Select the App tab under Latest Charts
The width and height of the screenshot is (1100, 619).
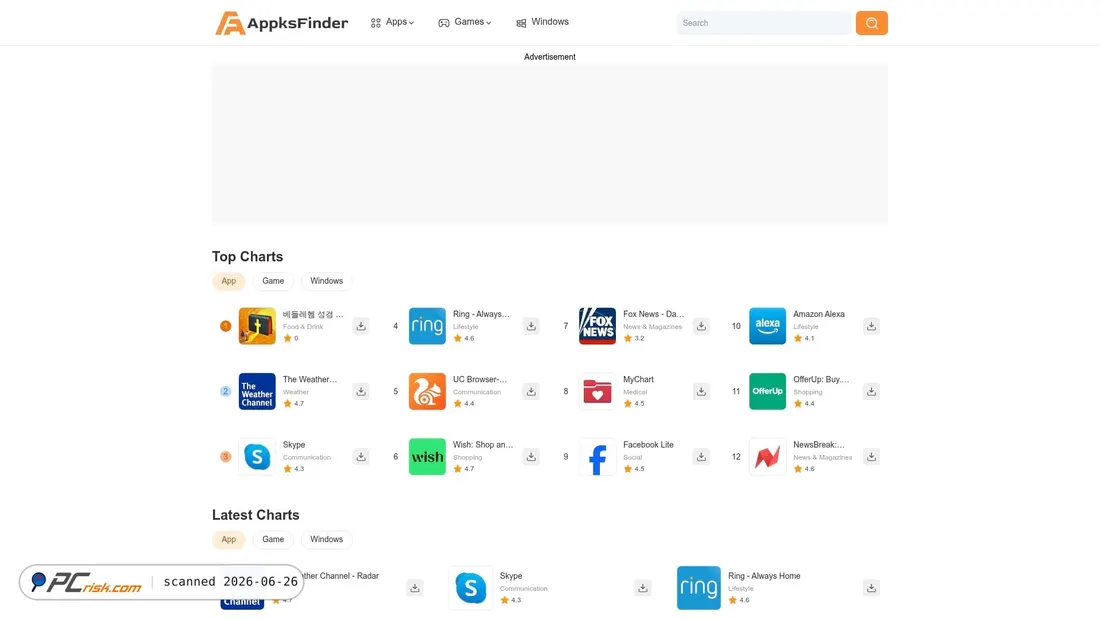(x=229, y=539)
